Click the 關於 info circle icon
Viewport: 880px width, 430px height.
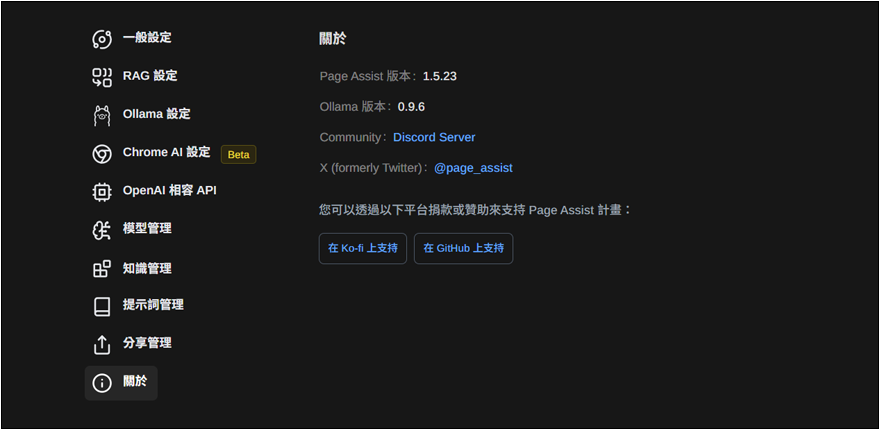(102, 383)
